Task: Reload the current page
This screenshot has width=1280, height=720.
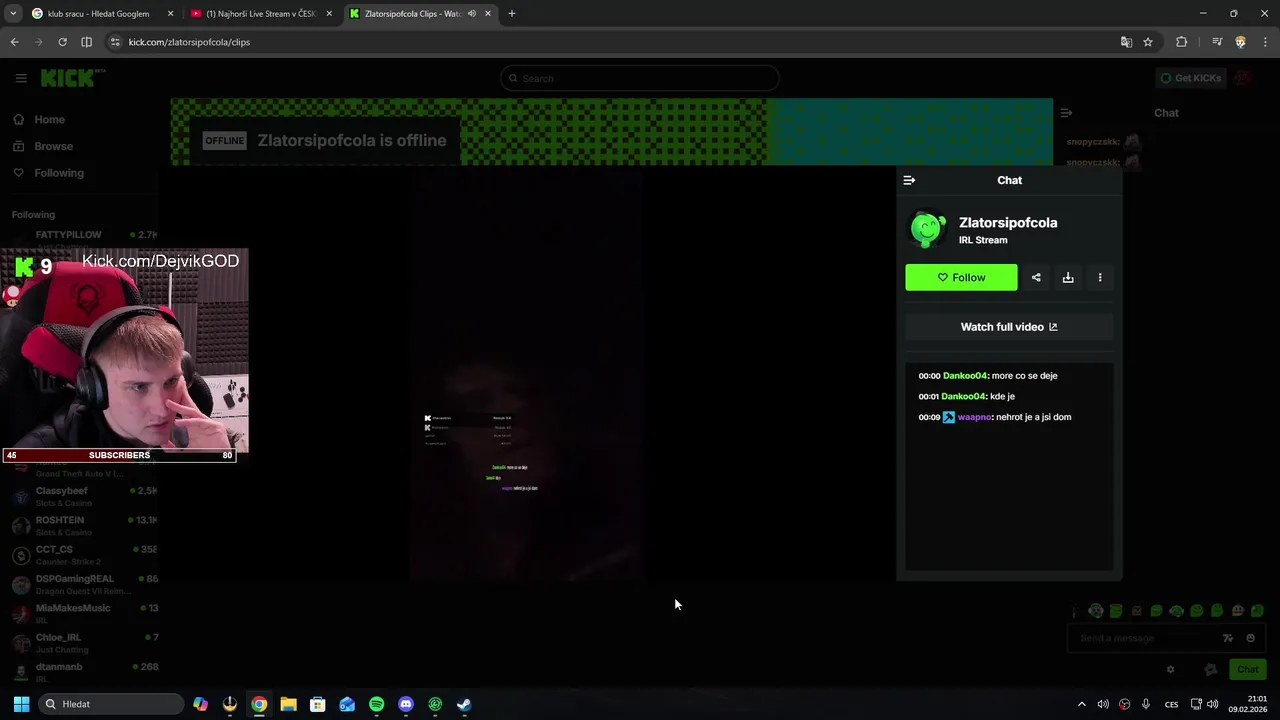Action: click(x=62, y=42)
